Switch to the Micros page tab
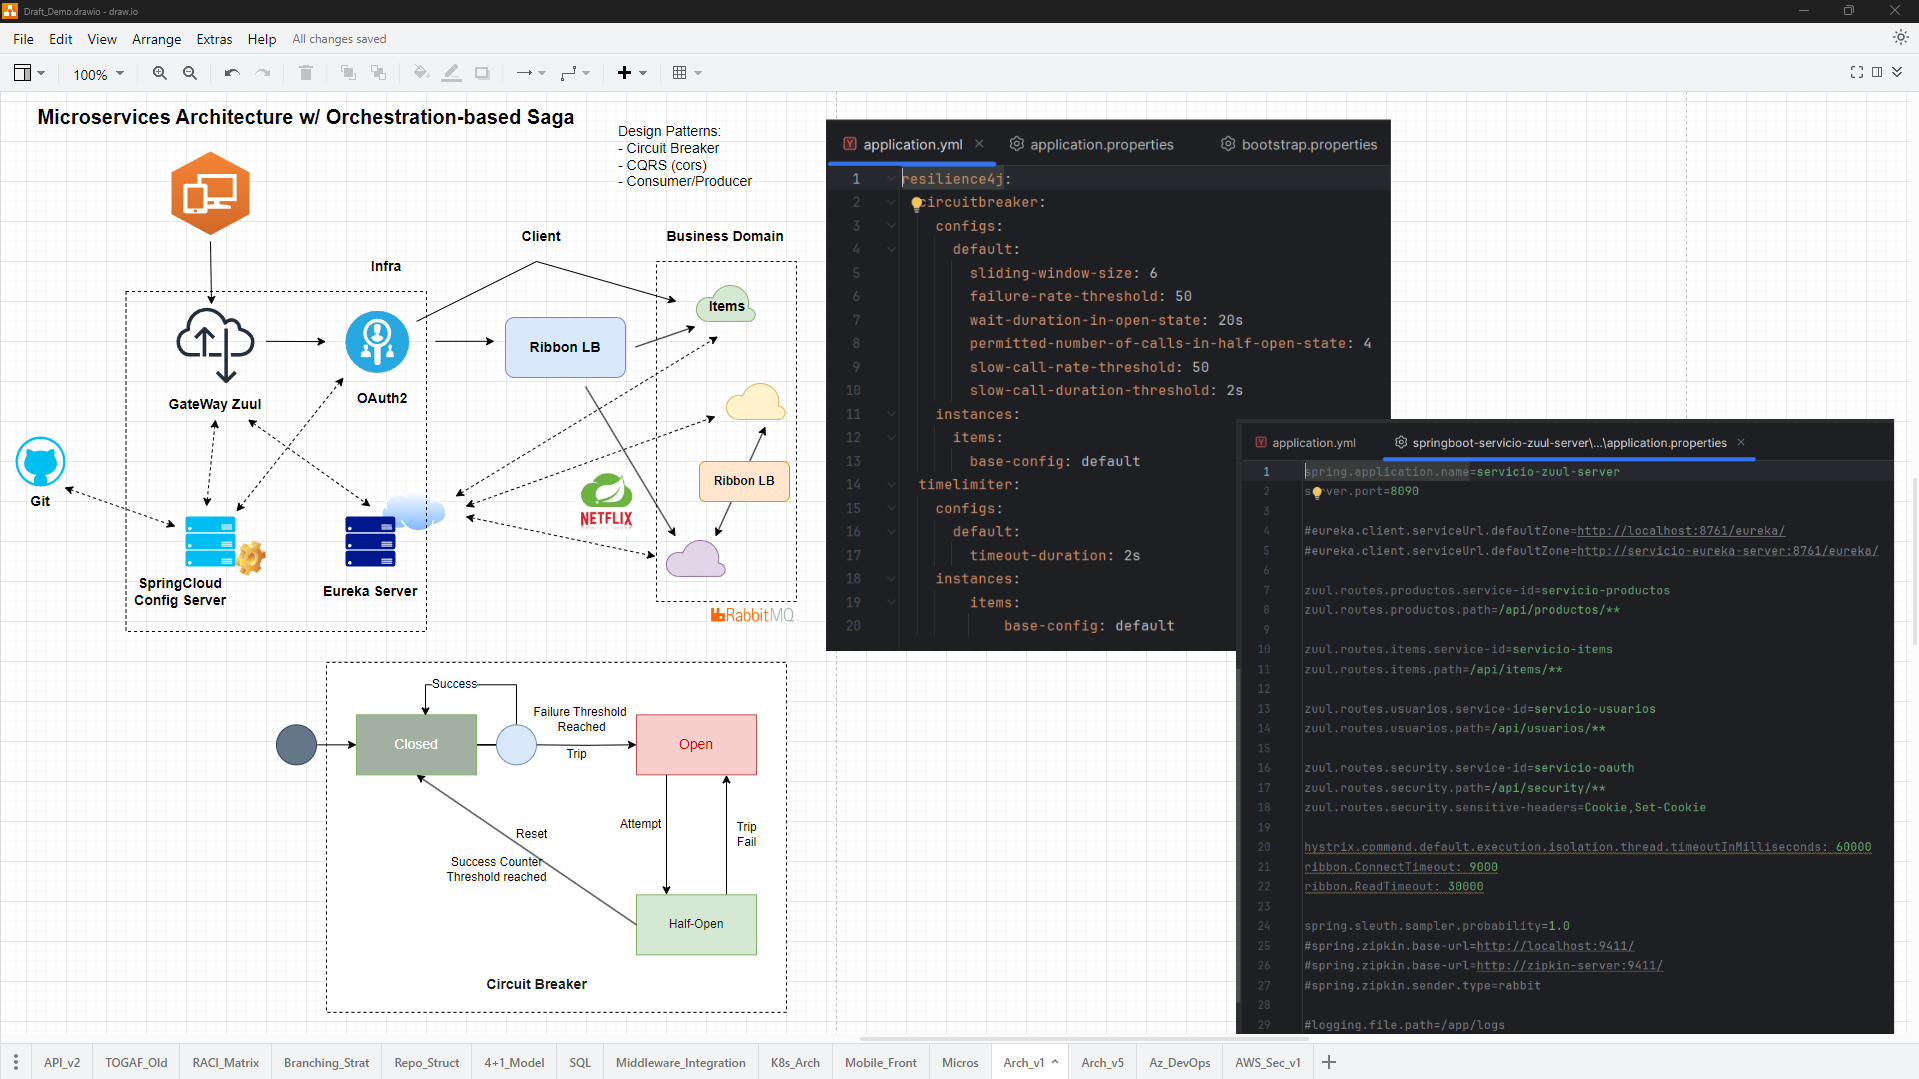Screen dimensions: 1919x1079 (x=960, y=1062)
